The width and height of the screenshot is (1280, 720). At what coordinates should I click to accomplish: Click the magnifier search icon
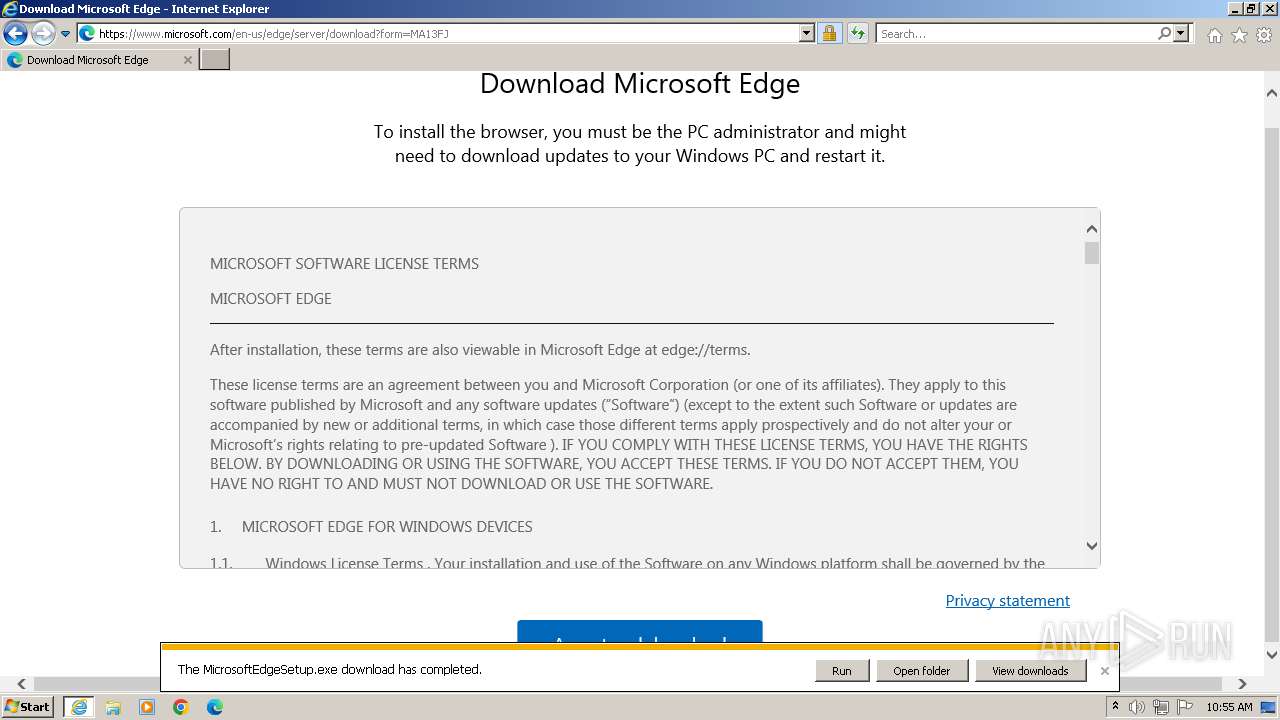click(1165, 33)
